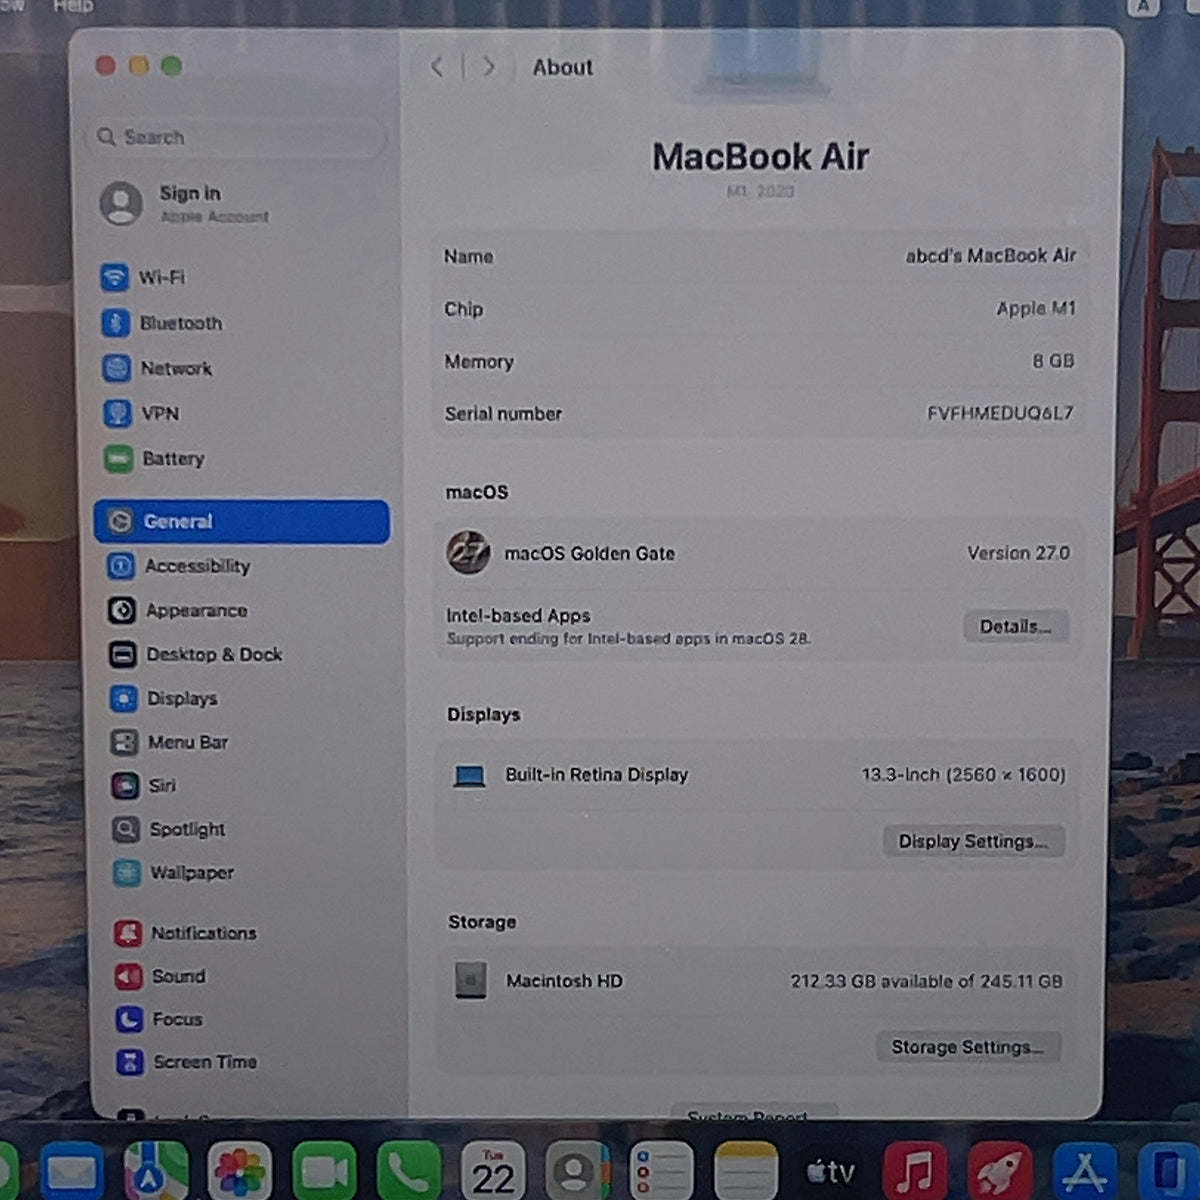Click the 13.3-inch (2560 × 1600) text
The image size is (1200, 1200).
click(964, 775)
